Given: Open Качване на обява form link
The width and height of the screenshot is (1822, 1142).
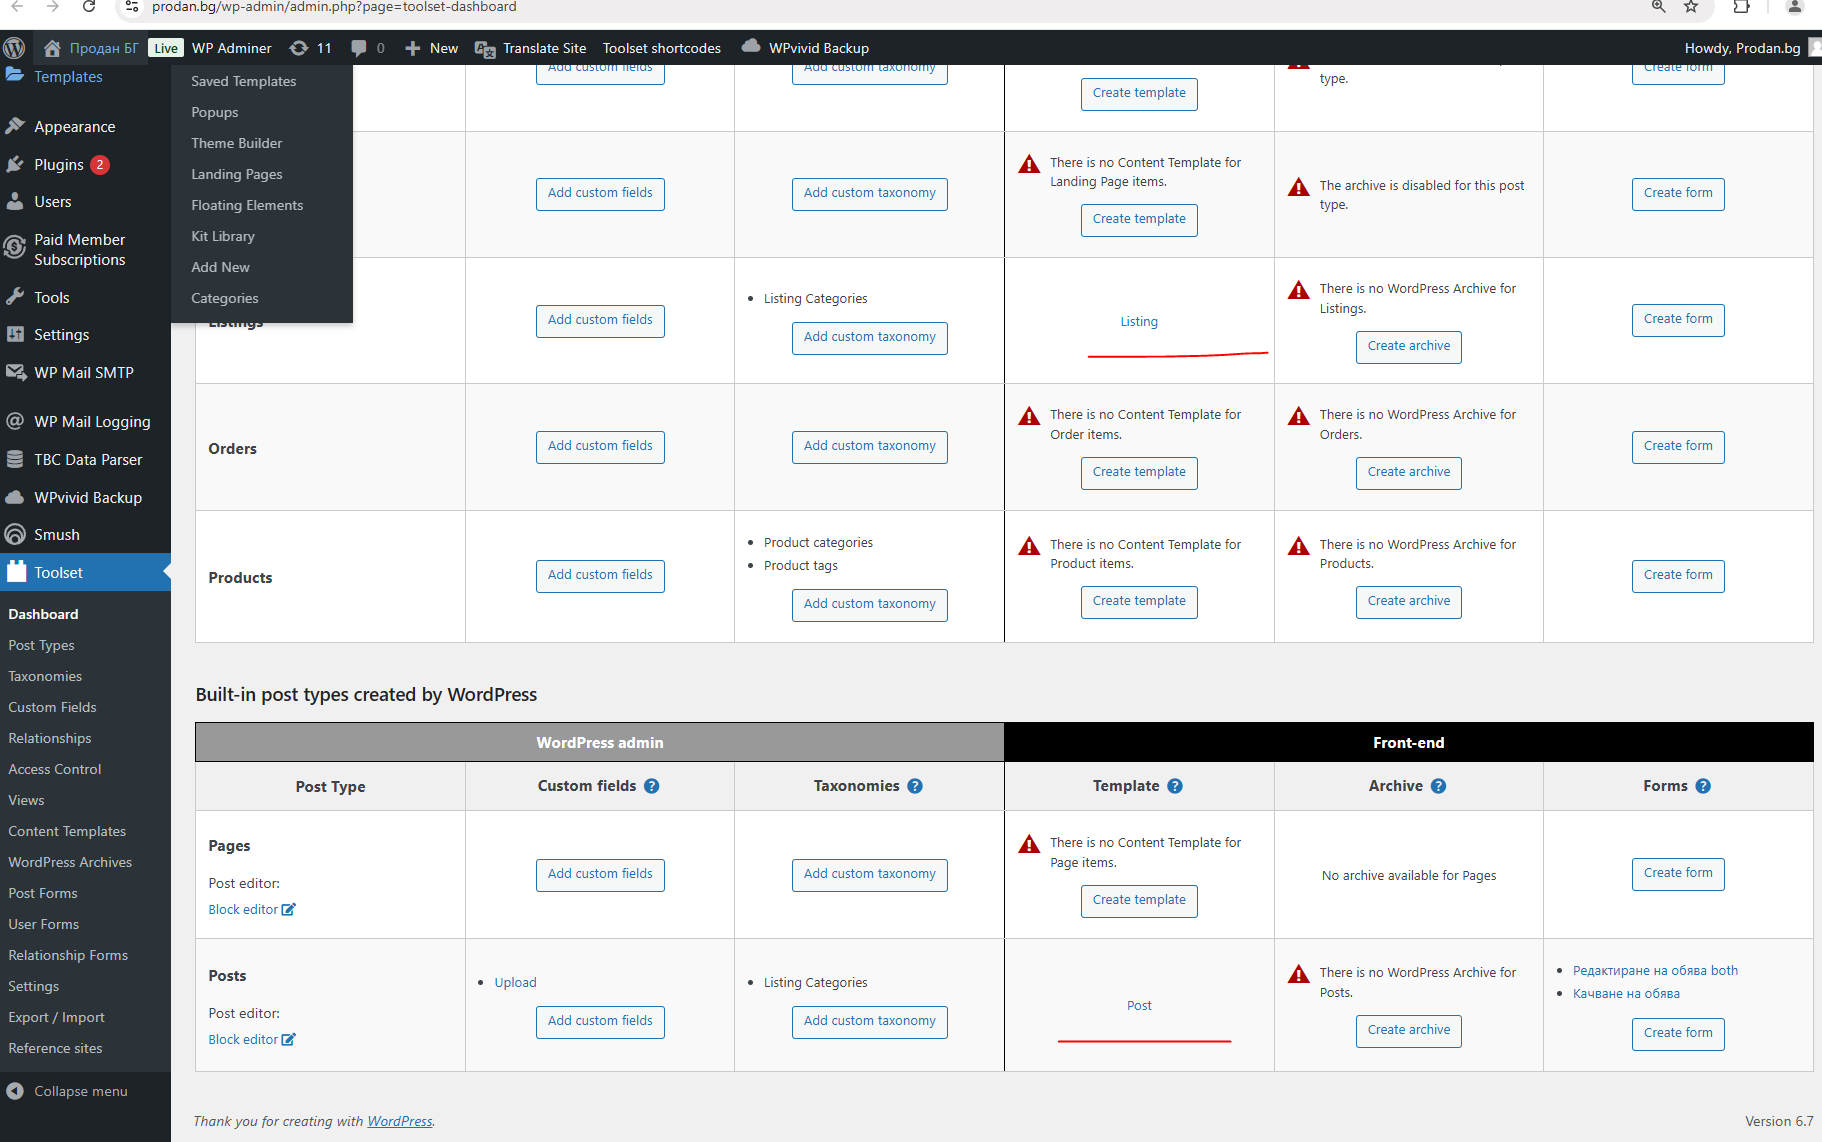Looking at the screenshot, I should point(1626,993).
